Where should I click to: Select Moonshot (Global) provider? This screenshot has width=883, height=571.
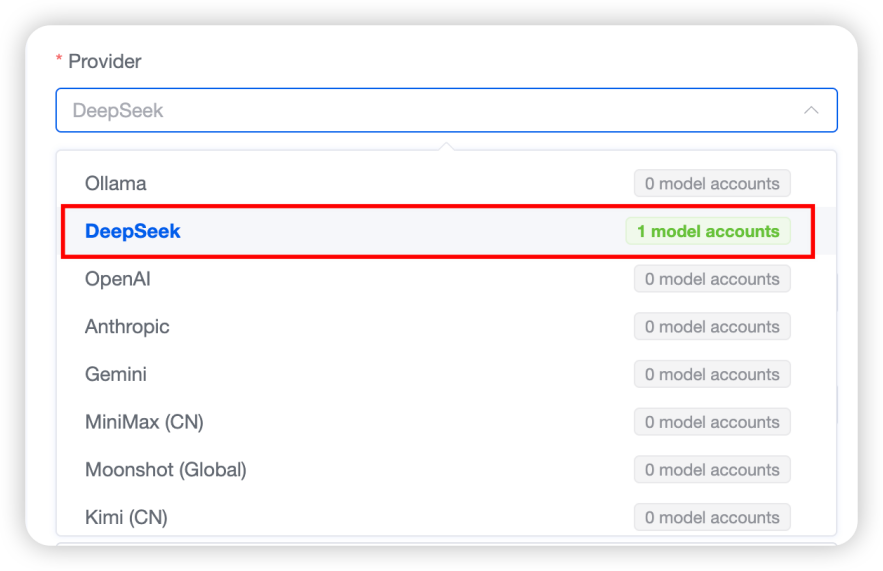pyautogui.click(x=165, y=470)
